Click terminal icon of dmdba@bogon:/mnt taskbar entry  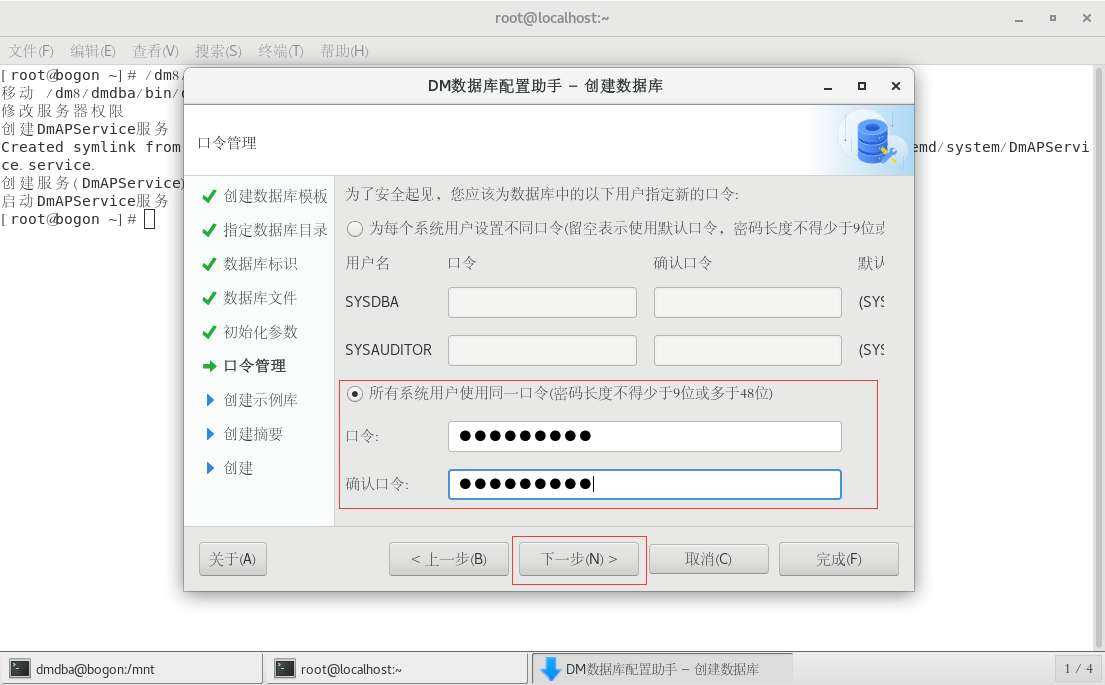(x=20, y=668)
